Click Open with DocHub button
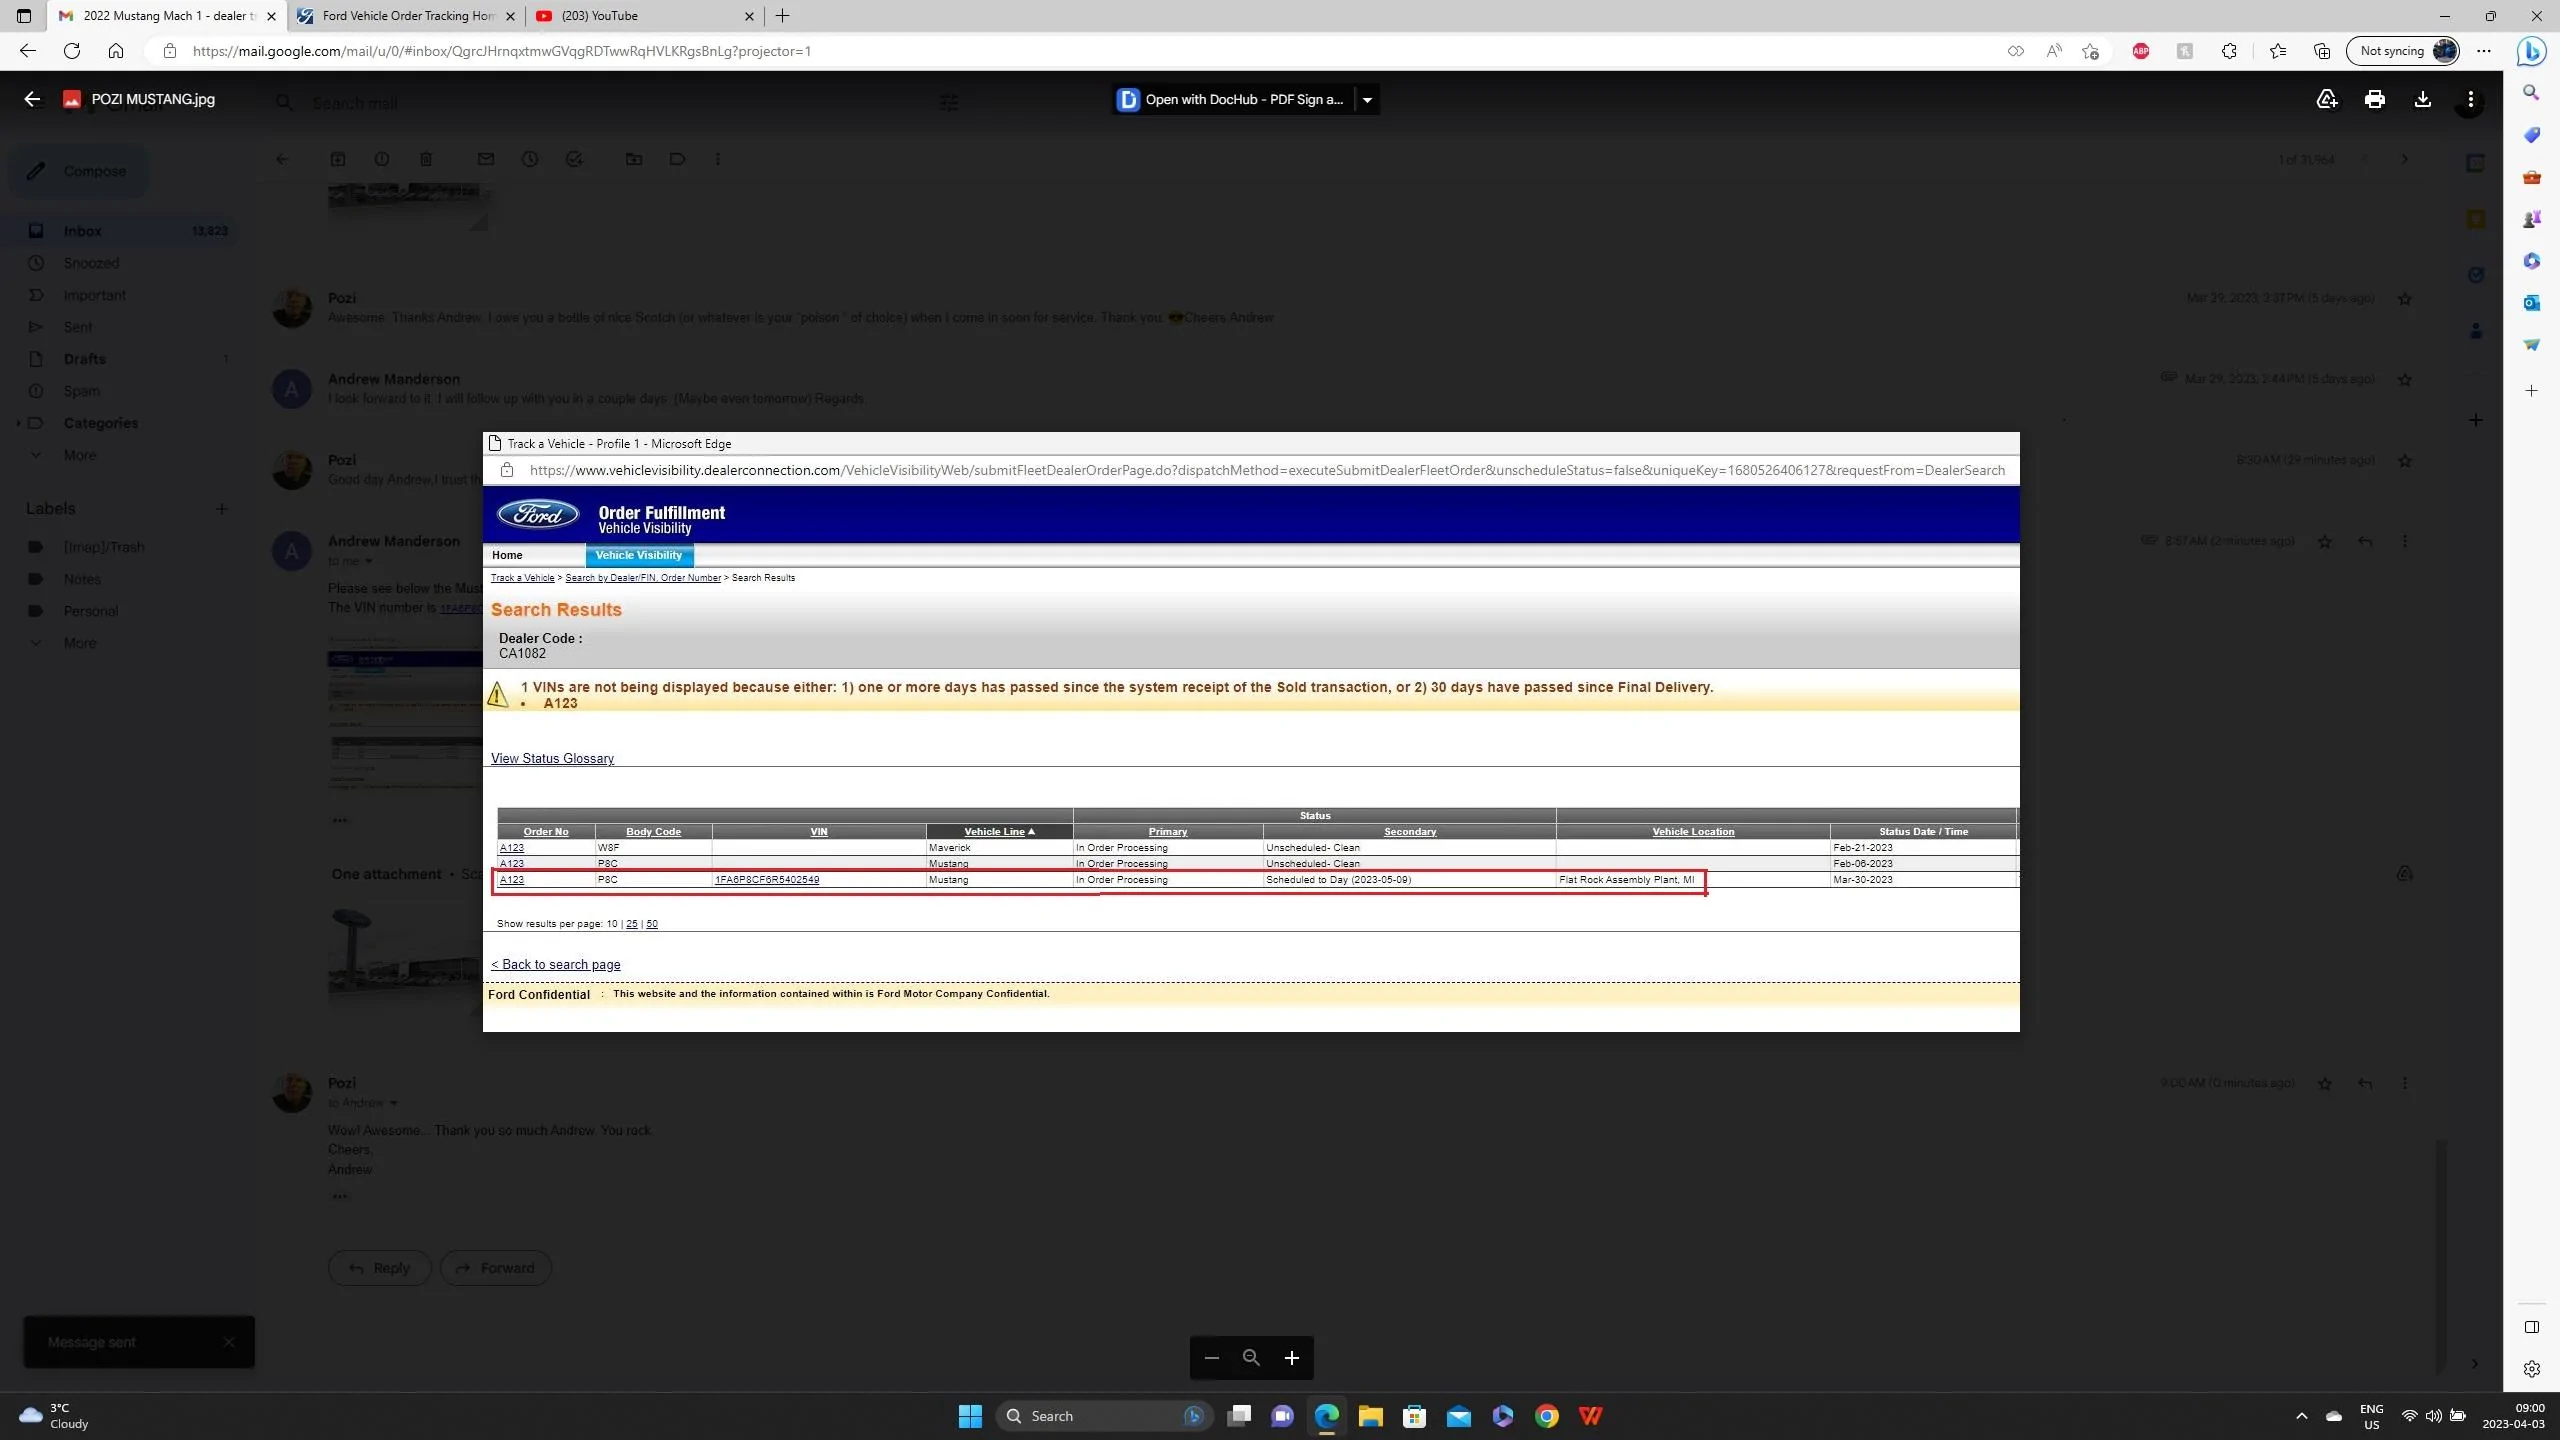The image size is (2560, 1440). 1232,99
